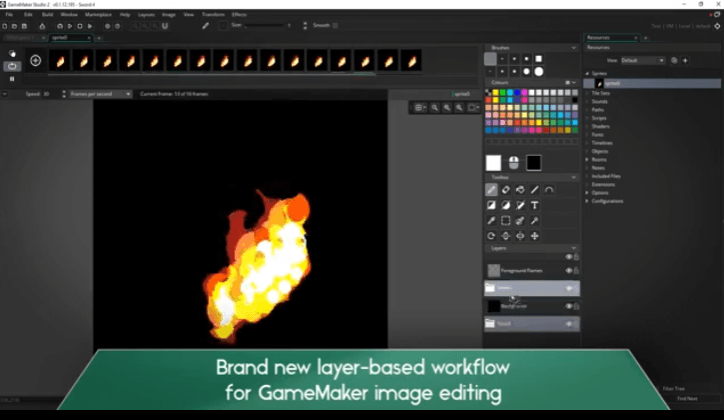Collapse the Colours panel chevron
This screenshot has width=724, height=420.
(574, 83)
